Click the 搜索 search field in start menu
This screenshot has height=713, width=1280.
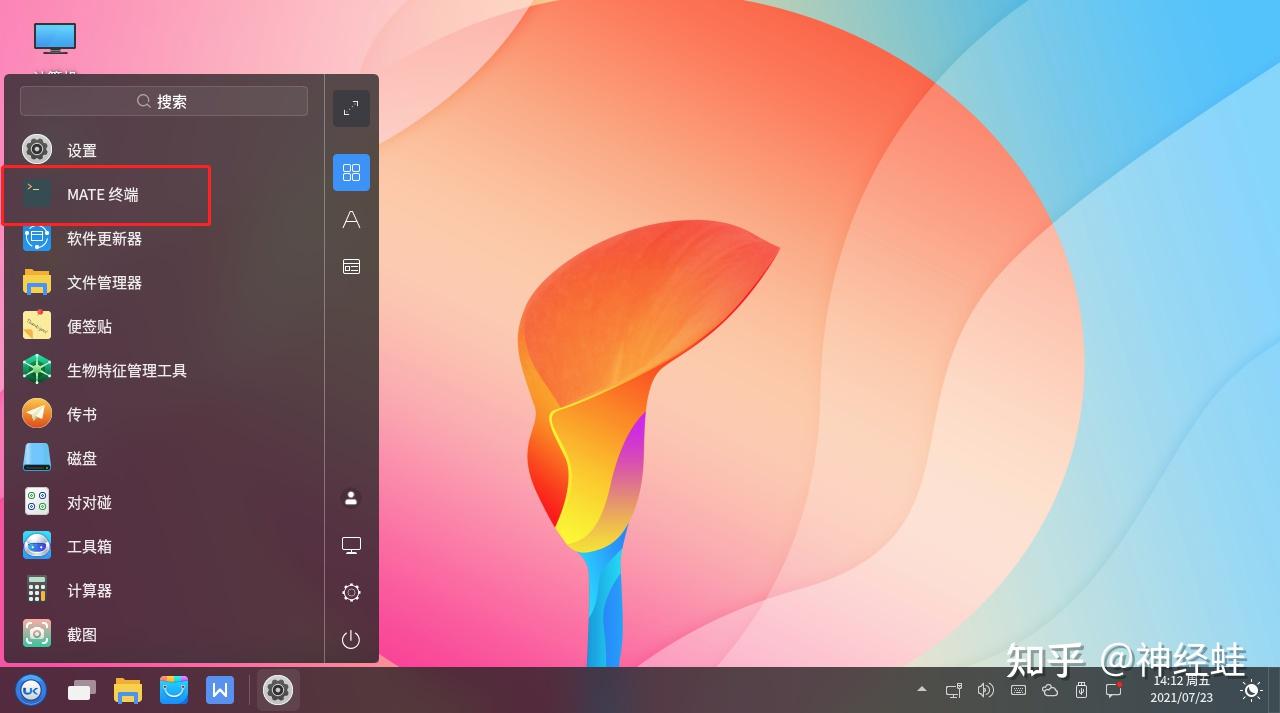(164, 101)
